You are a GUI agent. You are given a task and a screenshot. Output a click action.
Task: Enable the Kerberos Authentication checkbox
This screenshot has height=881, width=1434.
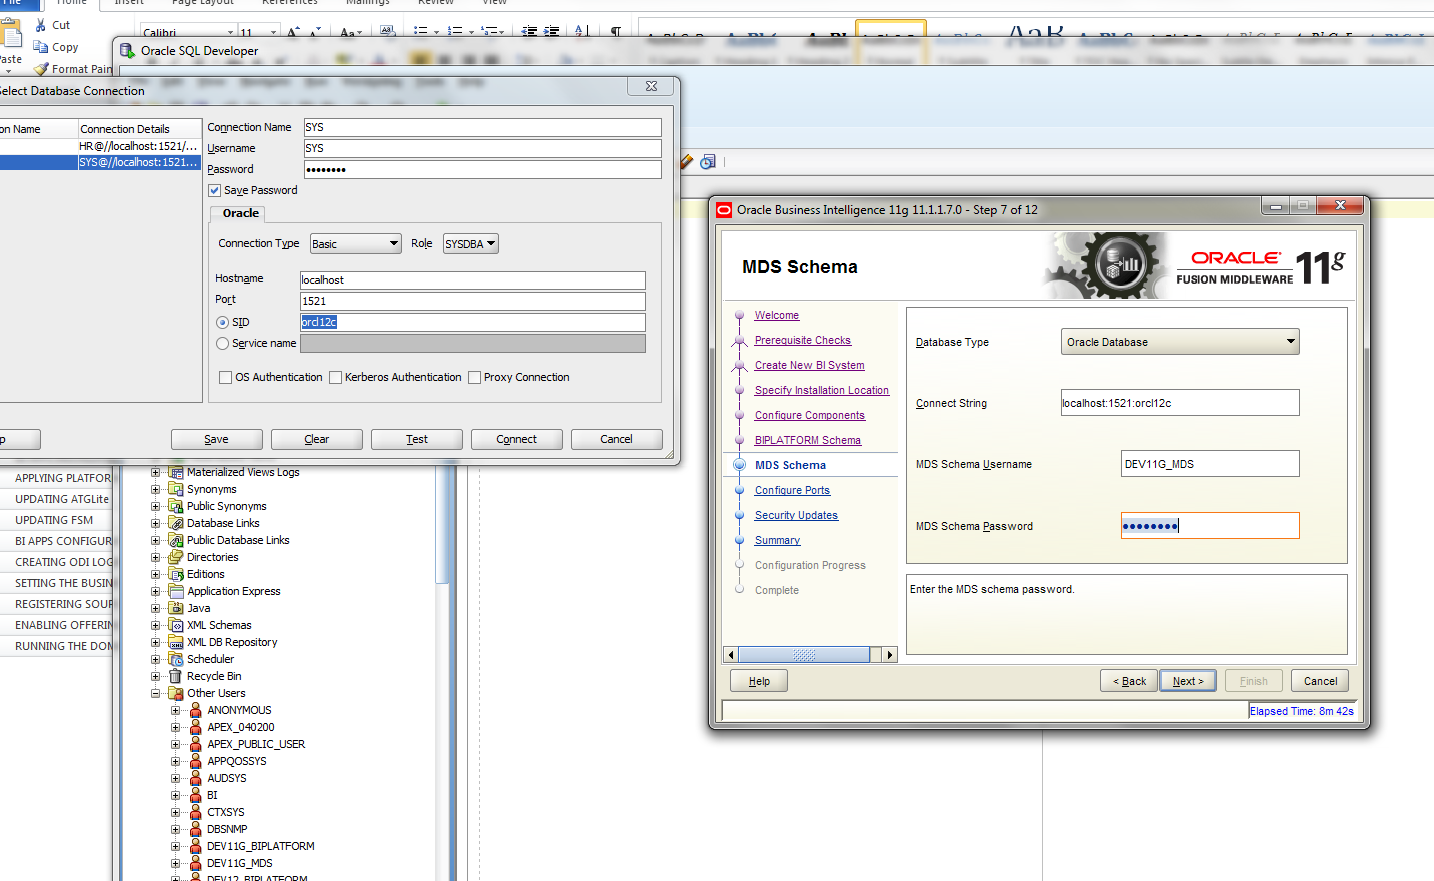(x=335, y=377)
